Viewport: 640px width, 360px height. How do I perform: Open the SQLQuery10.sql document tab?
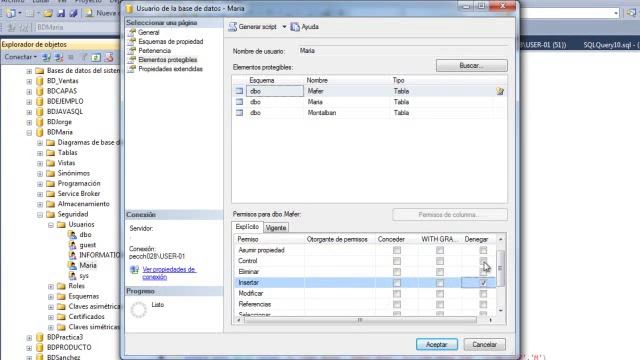pyautogui.click(x=610, y=45)
